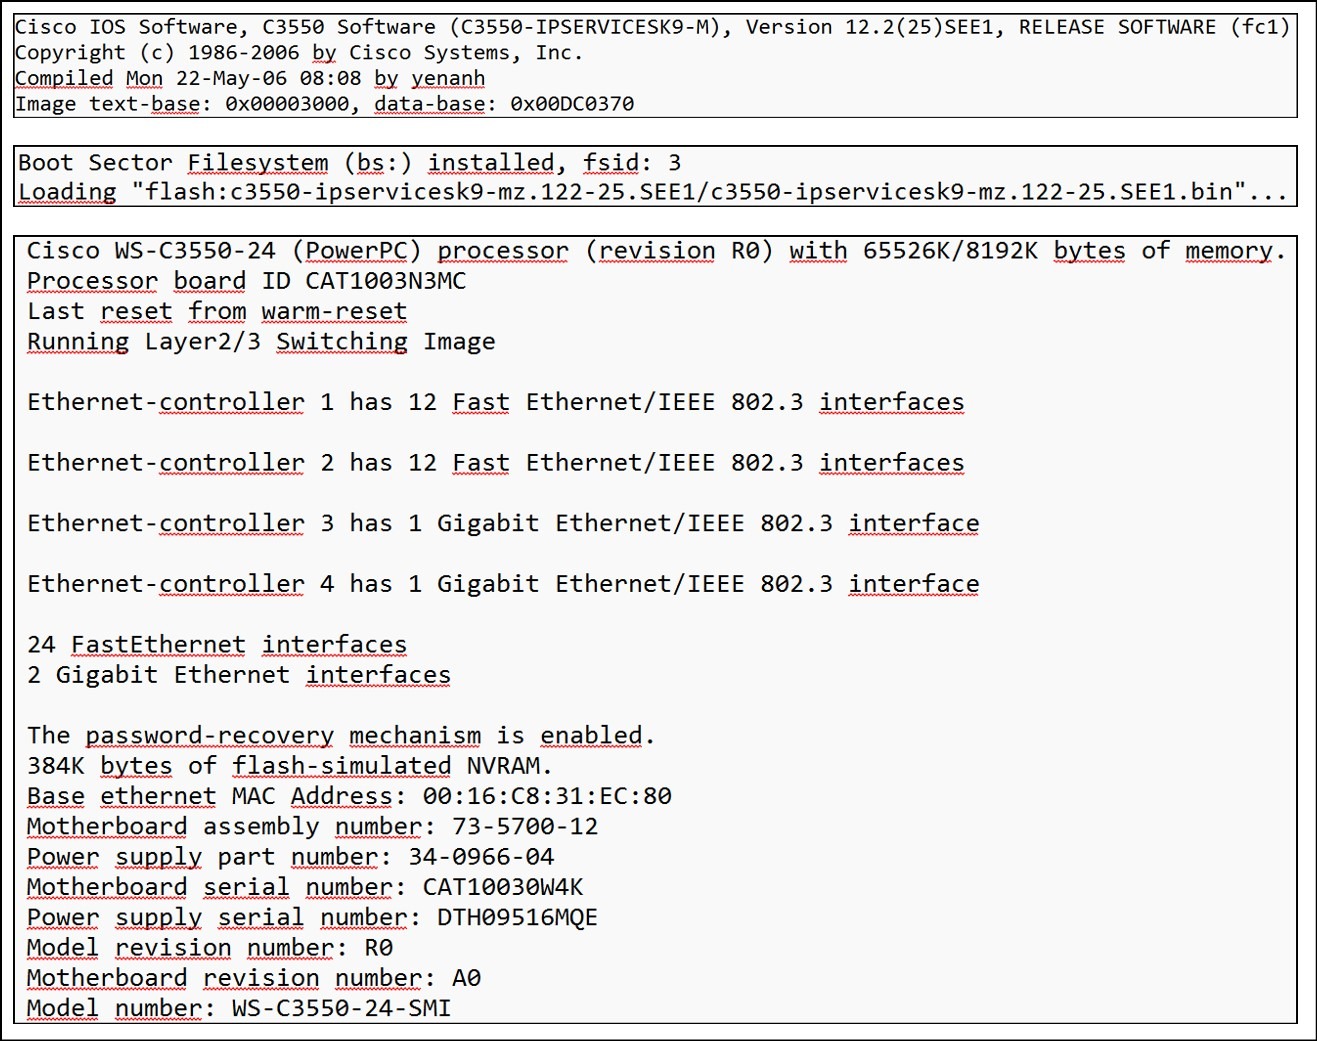
Task: Click the '24 FastEthernet interfaces' line
Action: pyautogui.click(x=217, y=645)
